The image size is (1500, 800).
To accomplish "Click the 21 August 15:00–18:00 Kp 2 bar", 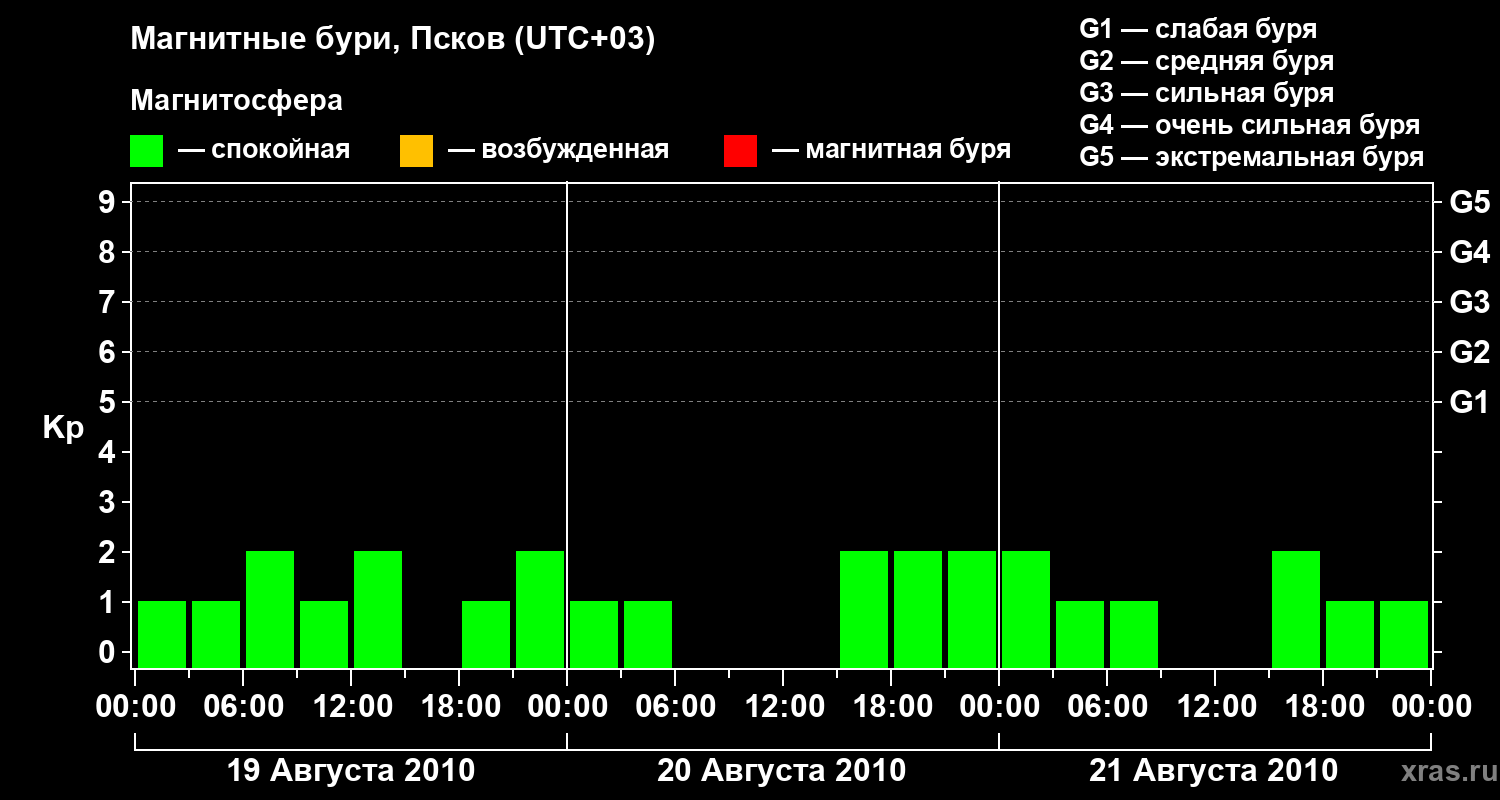I will tap(1296, 609).
